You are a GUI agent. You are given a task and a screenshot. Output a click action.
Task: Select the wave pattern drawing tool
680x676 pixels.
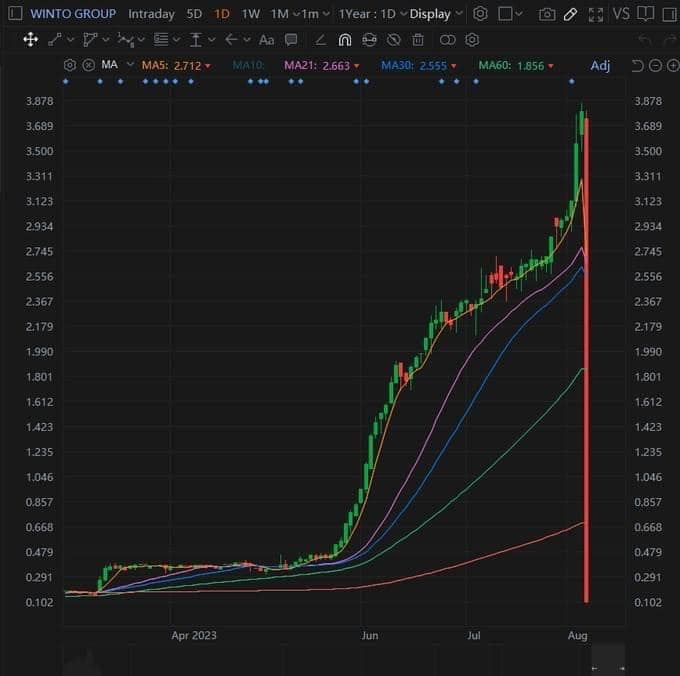pyautogui.click(x=126, y=40)
